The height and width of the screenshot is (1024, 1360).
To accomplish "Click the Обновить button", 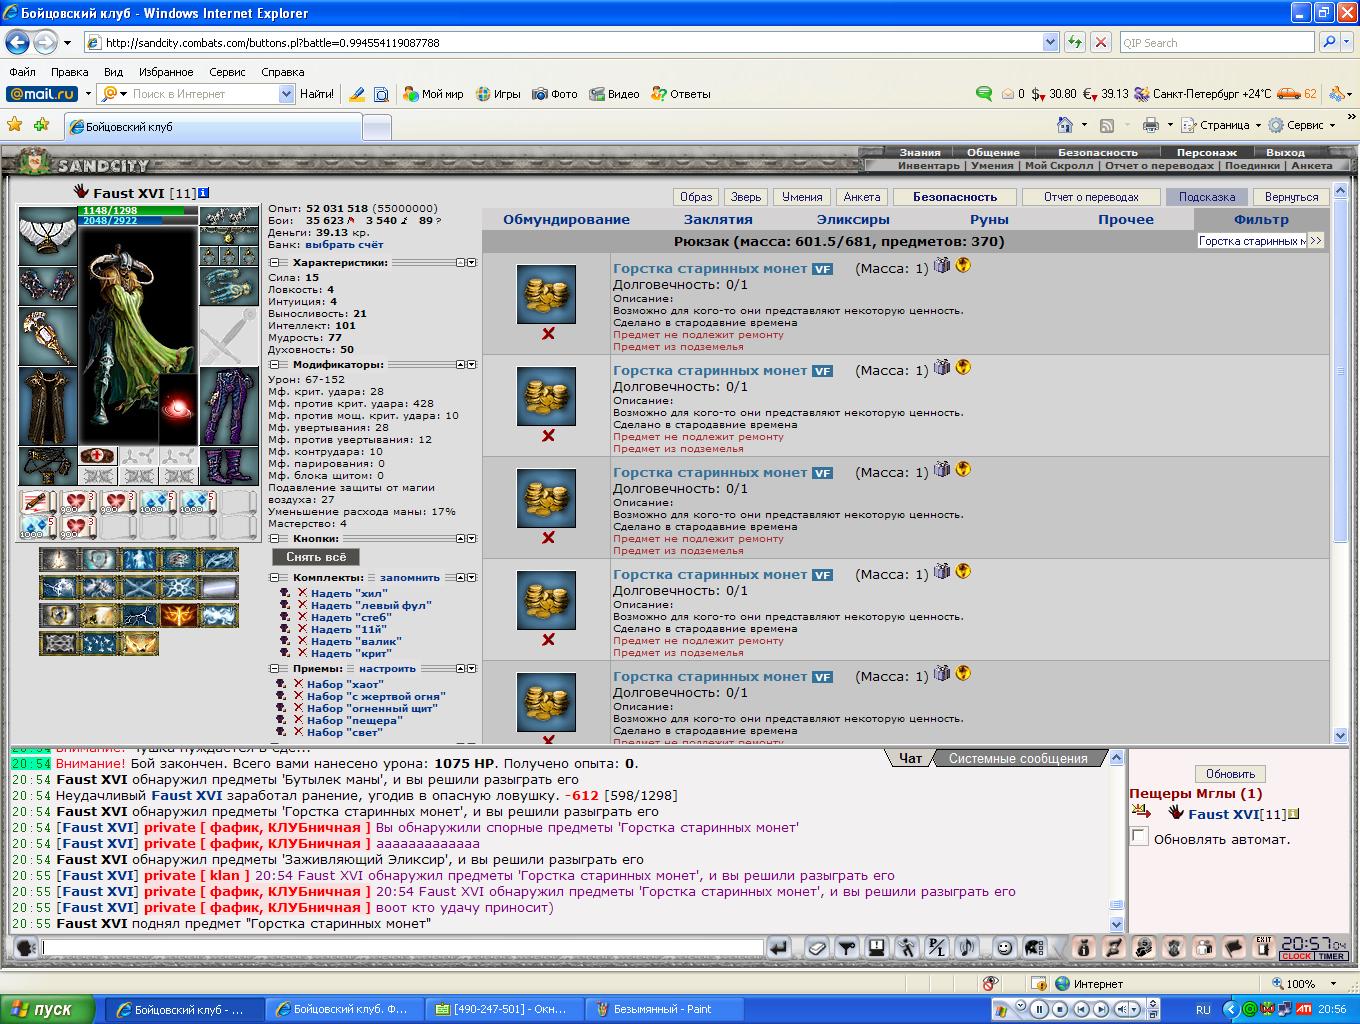I will [x=1230, y=774].
